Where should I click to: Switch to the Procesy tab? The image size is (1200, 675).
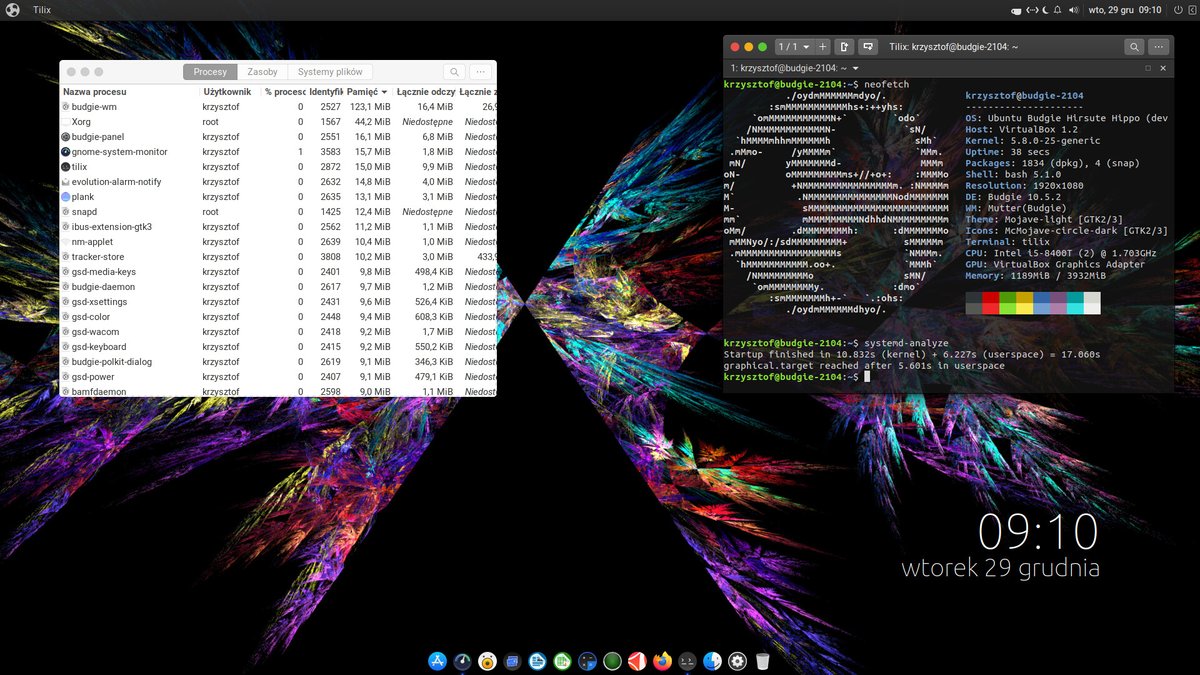click(210, 72)
